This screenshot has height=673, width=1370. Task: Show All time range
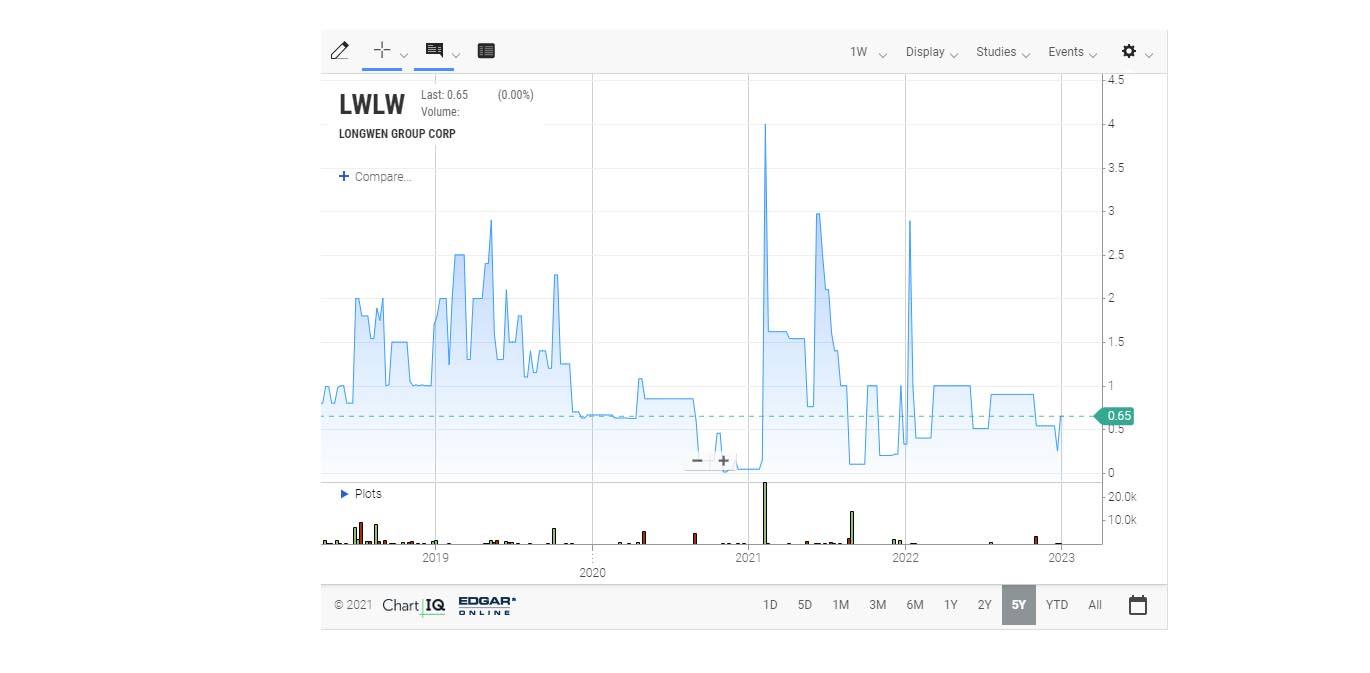coord(1095,605)
